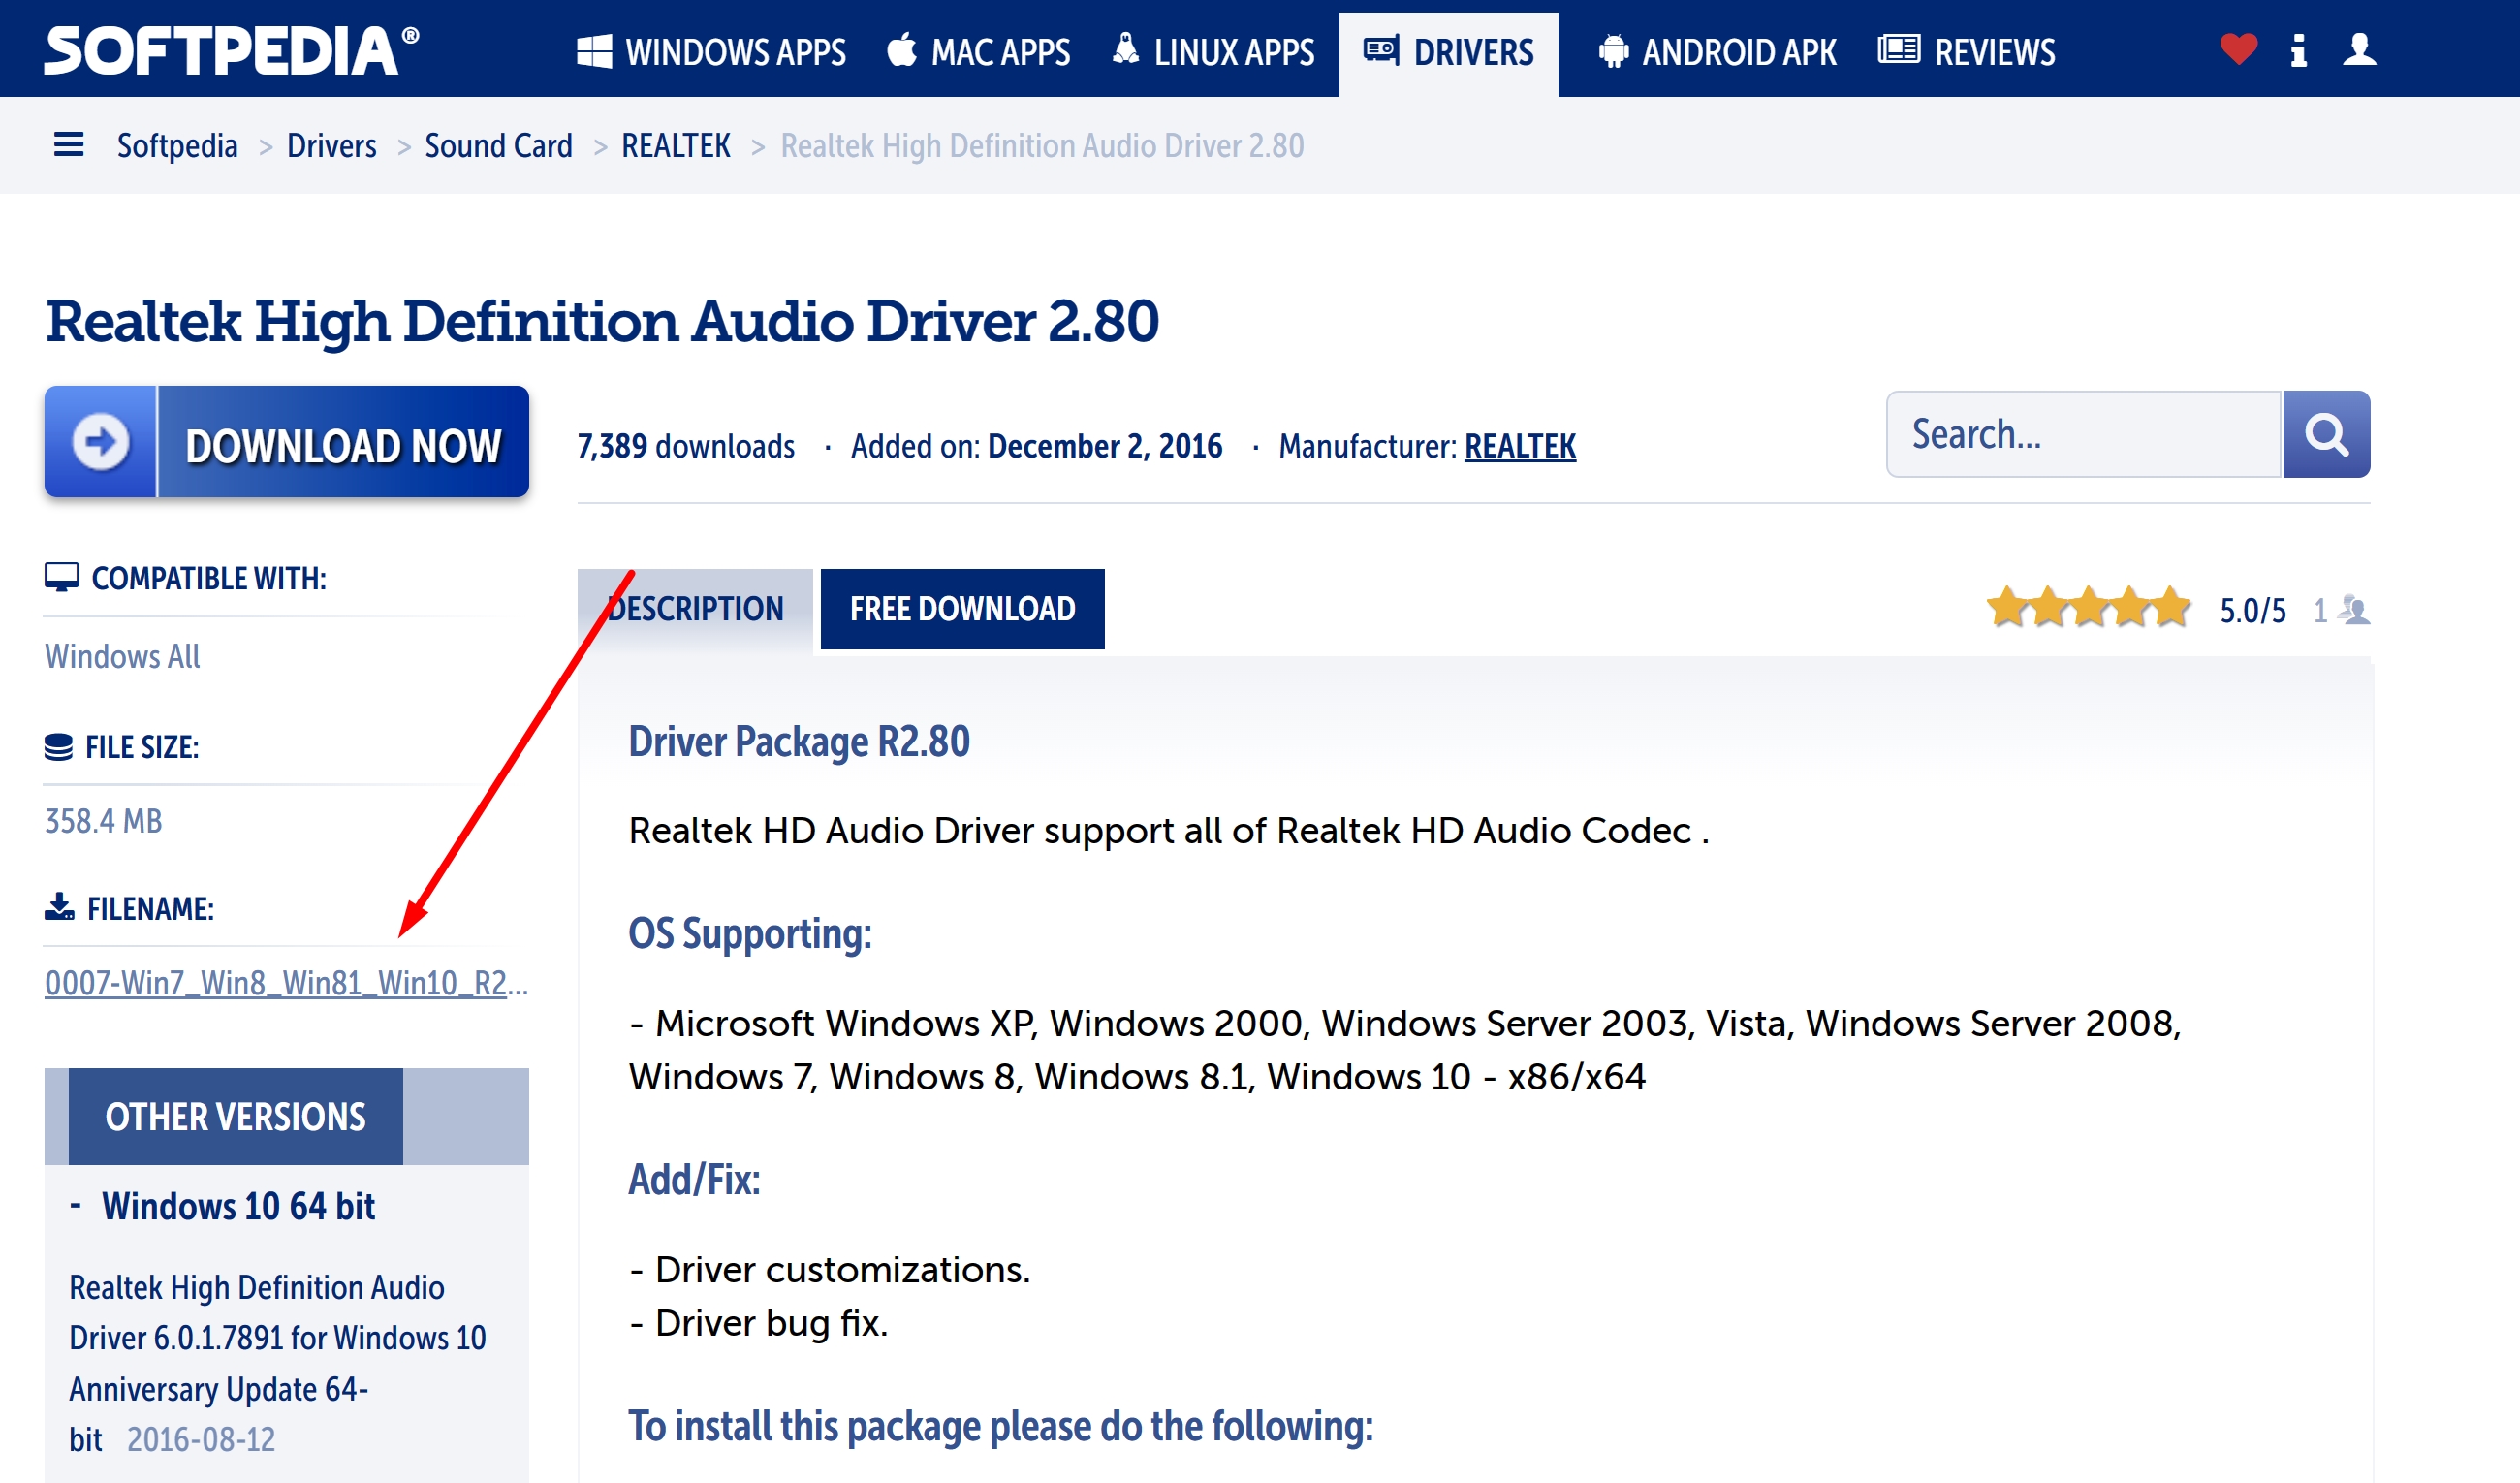
Task: Click the Add/Fix heading
Action: pos(693,1180)
